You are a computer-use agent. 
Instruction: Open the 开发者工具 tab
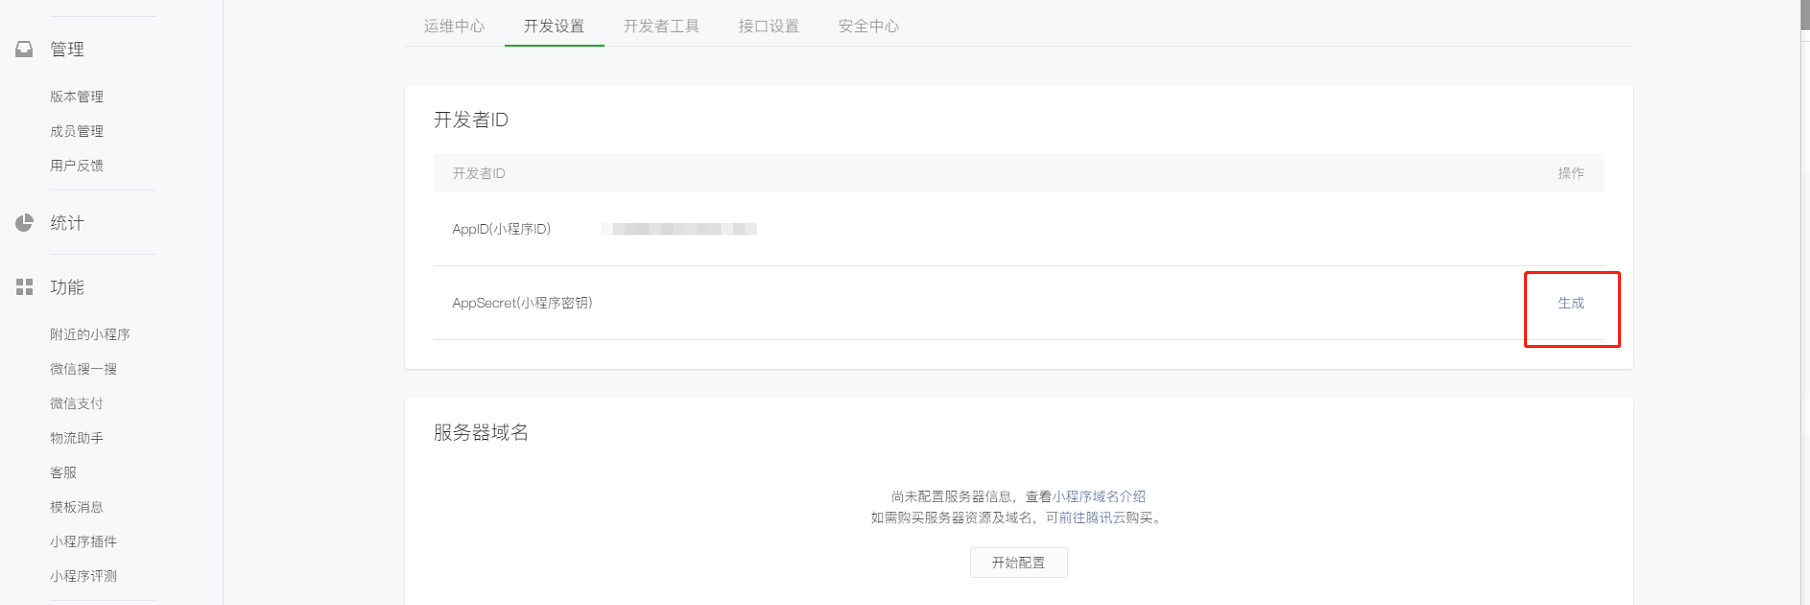tap(661, 26)
